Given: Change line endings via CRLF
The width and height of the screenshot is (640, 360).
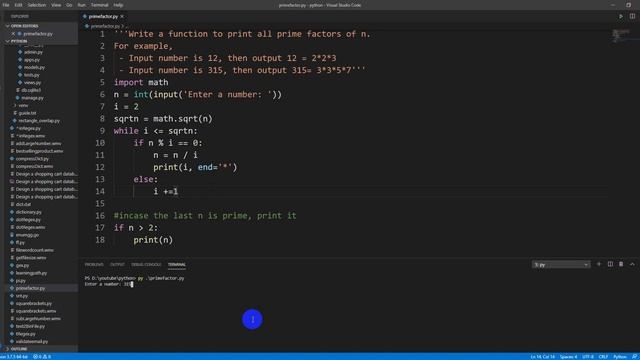Looking at the screenshot, I should [603, 357].
